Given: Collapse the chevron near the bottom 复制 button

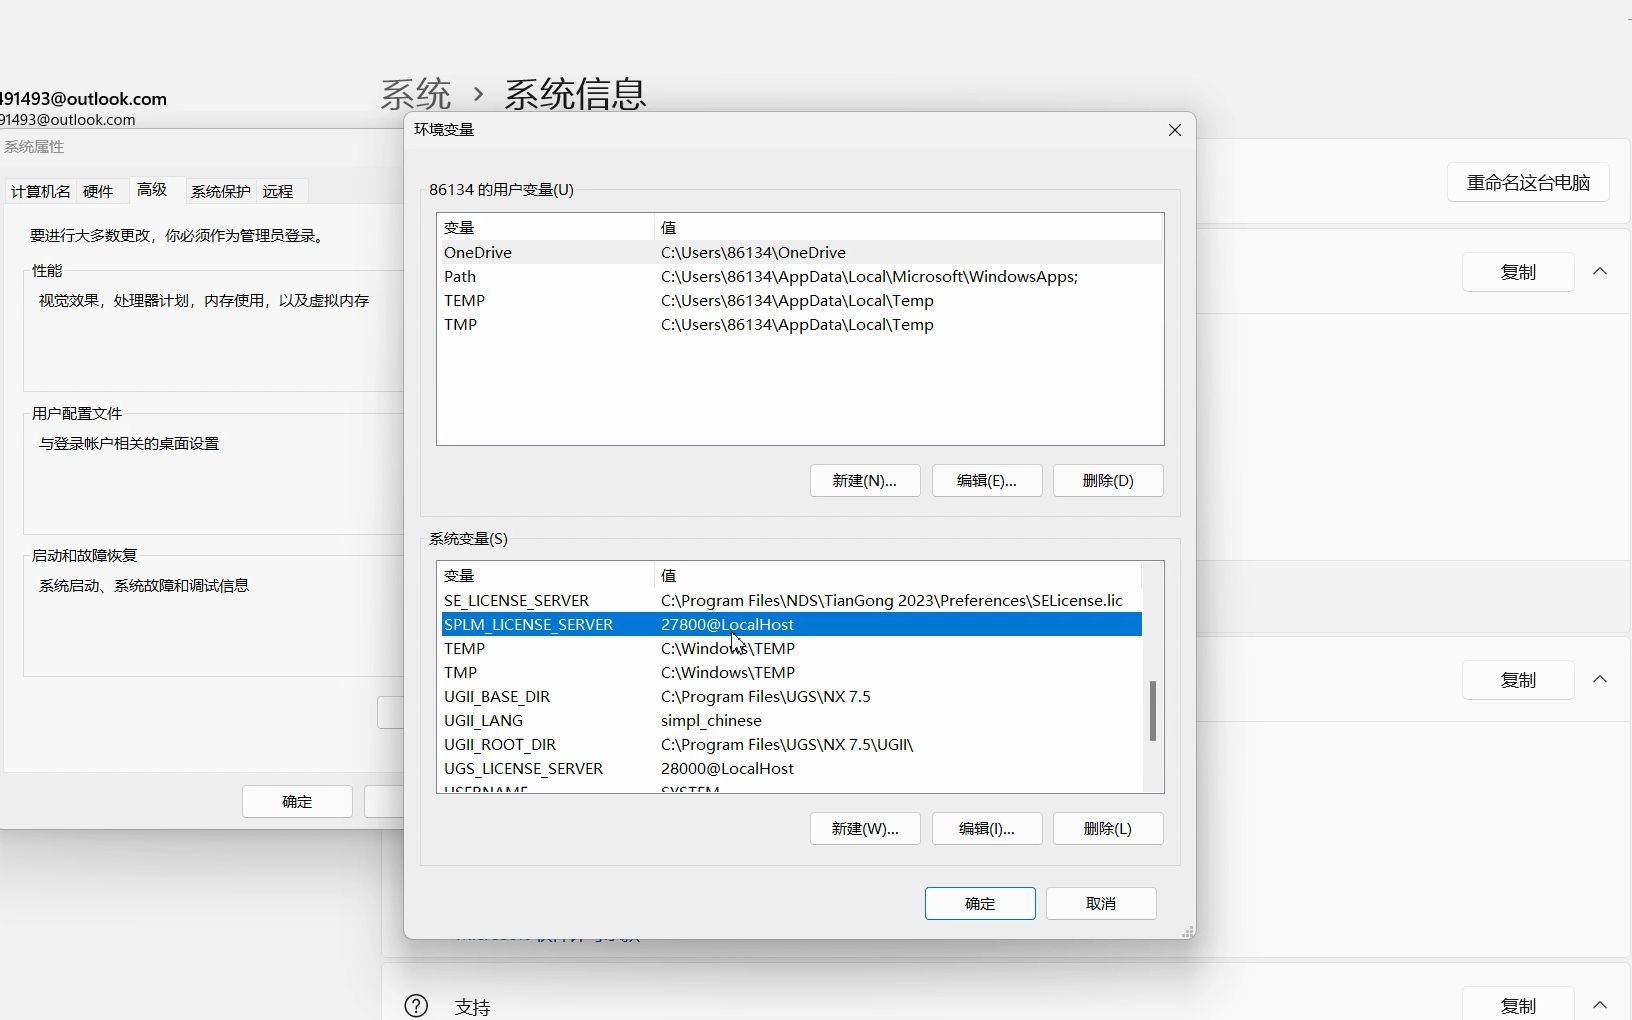Looking at the screenshot, I should tap(1600, 1006).
